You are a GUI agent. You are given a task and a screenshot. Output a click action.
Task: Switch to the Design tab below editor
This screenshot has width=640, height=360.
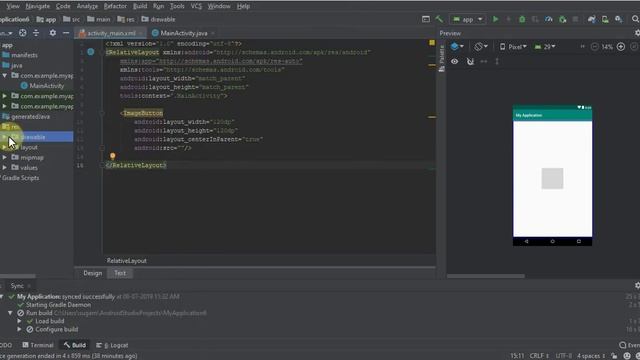[93, 273]
